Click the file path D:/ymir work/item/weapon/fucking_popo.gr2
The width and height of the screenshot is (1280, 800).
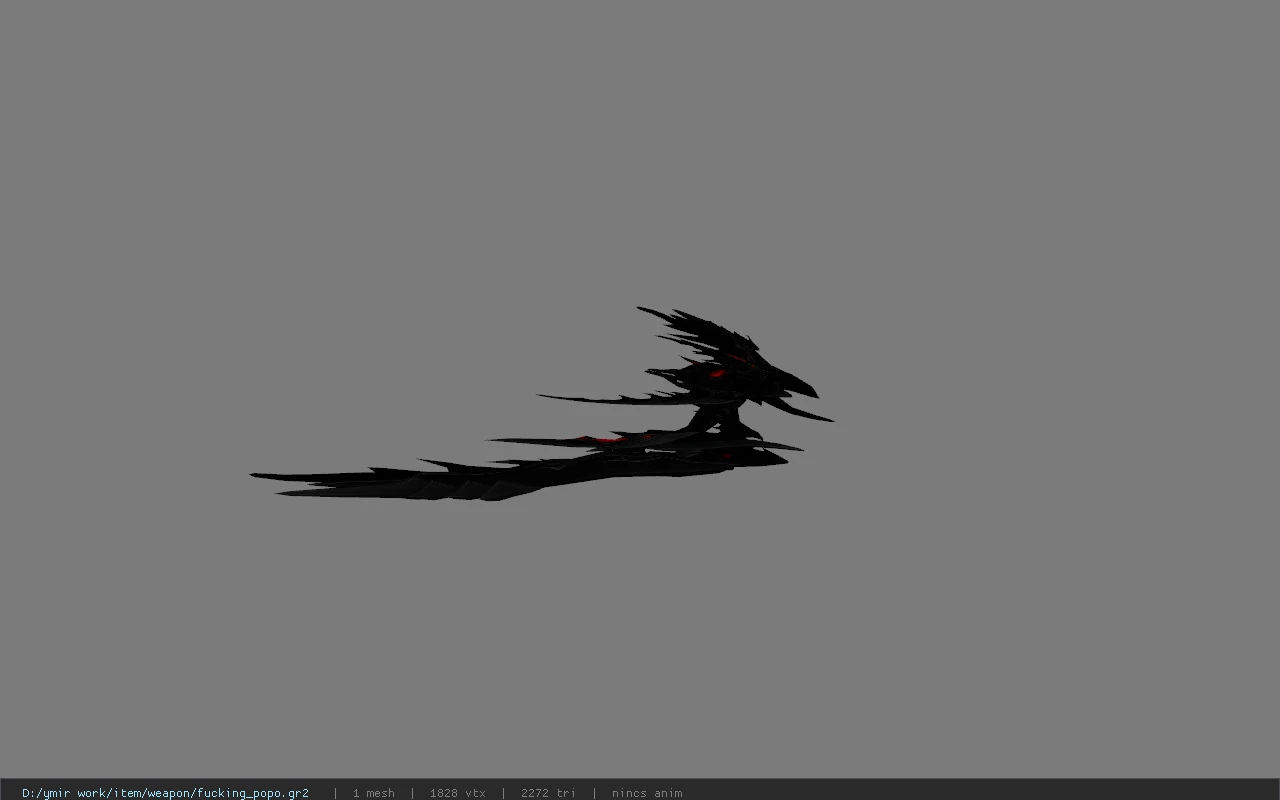pos(165,793)
